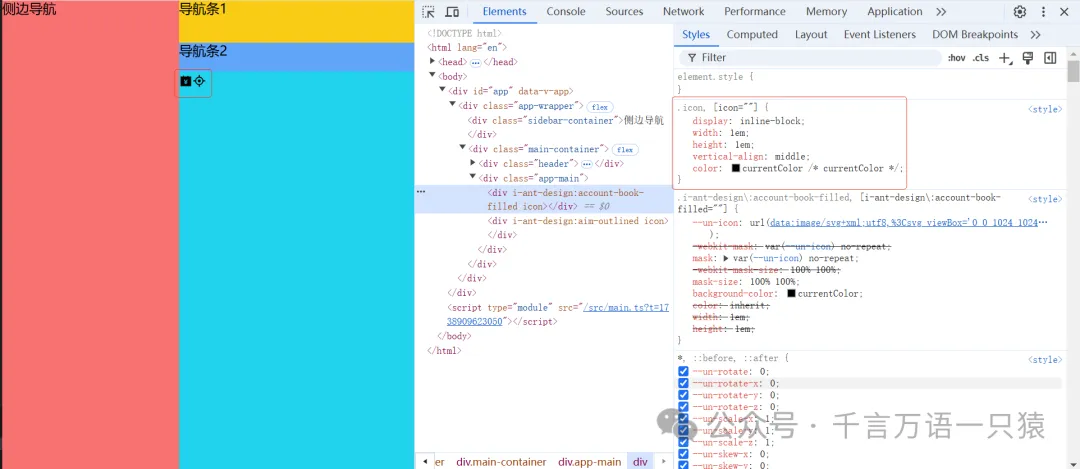Screen dimensions: 1080x469
Task: Toggle the computed styles sidebar icon
Action: pos(1050,58)
